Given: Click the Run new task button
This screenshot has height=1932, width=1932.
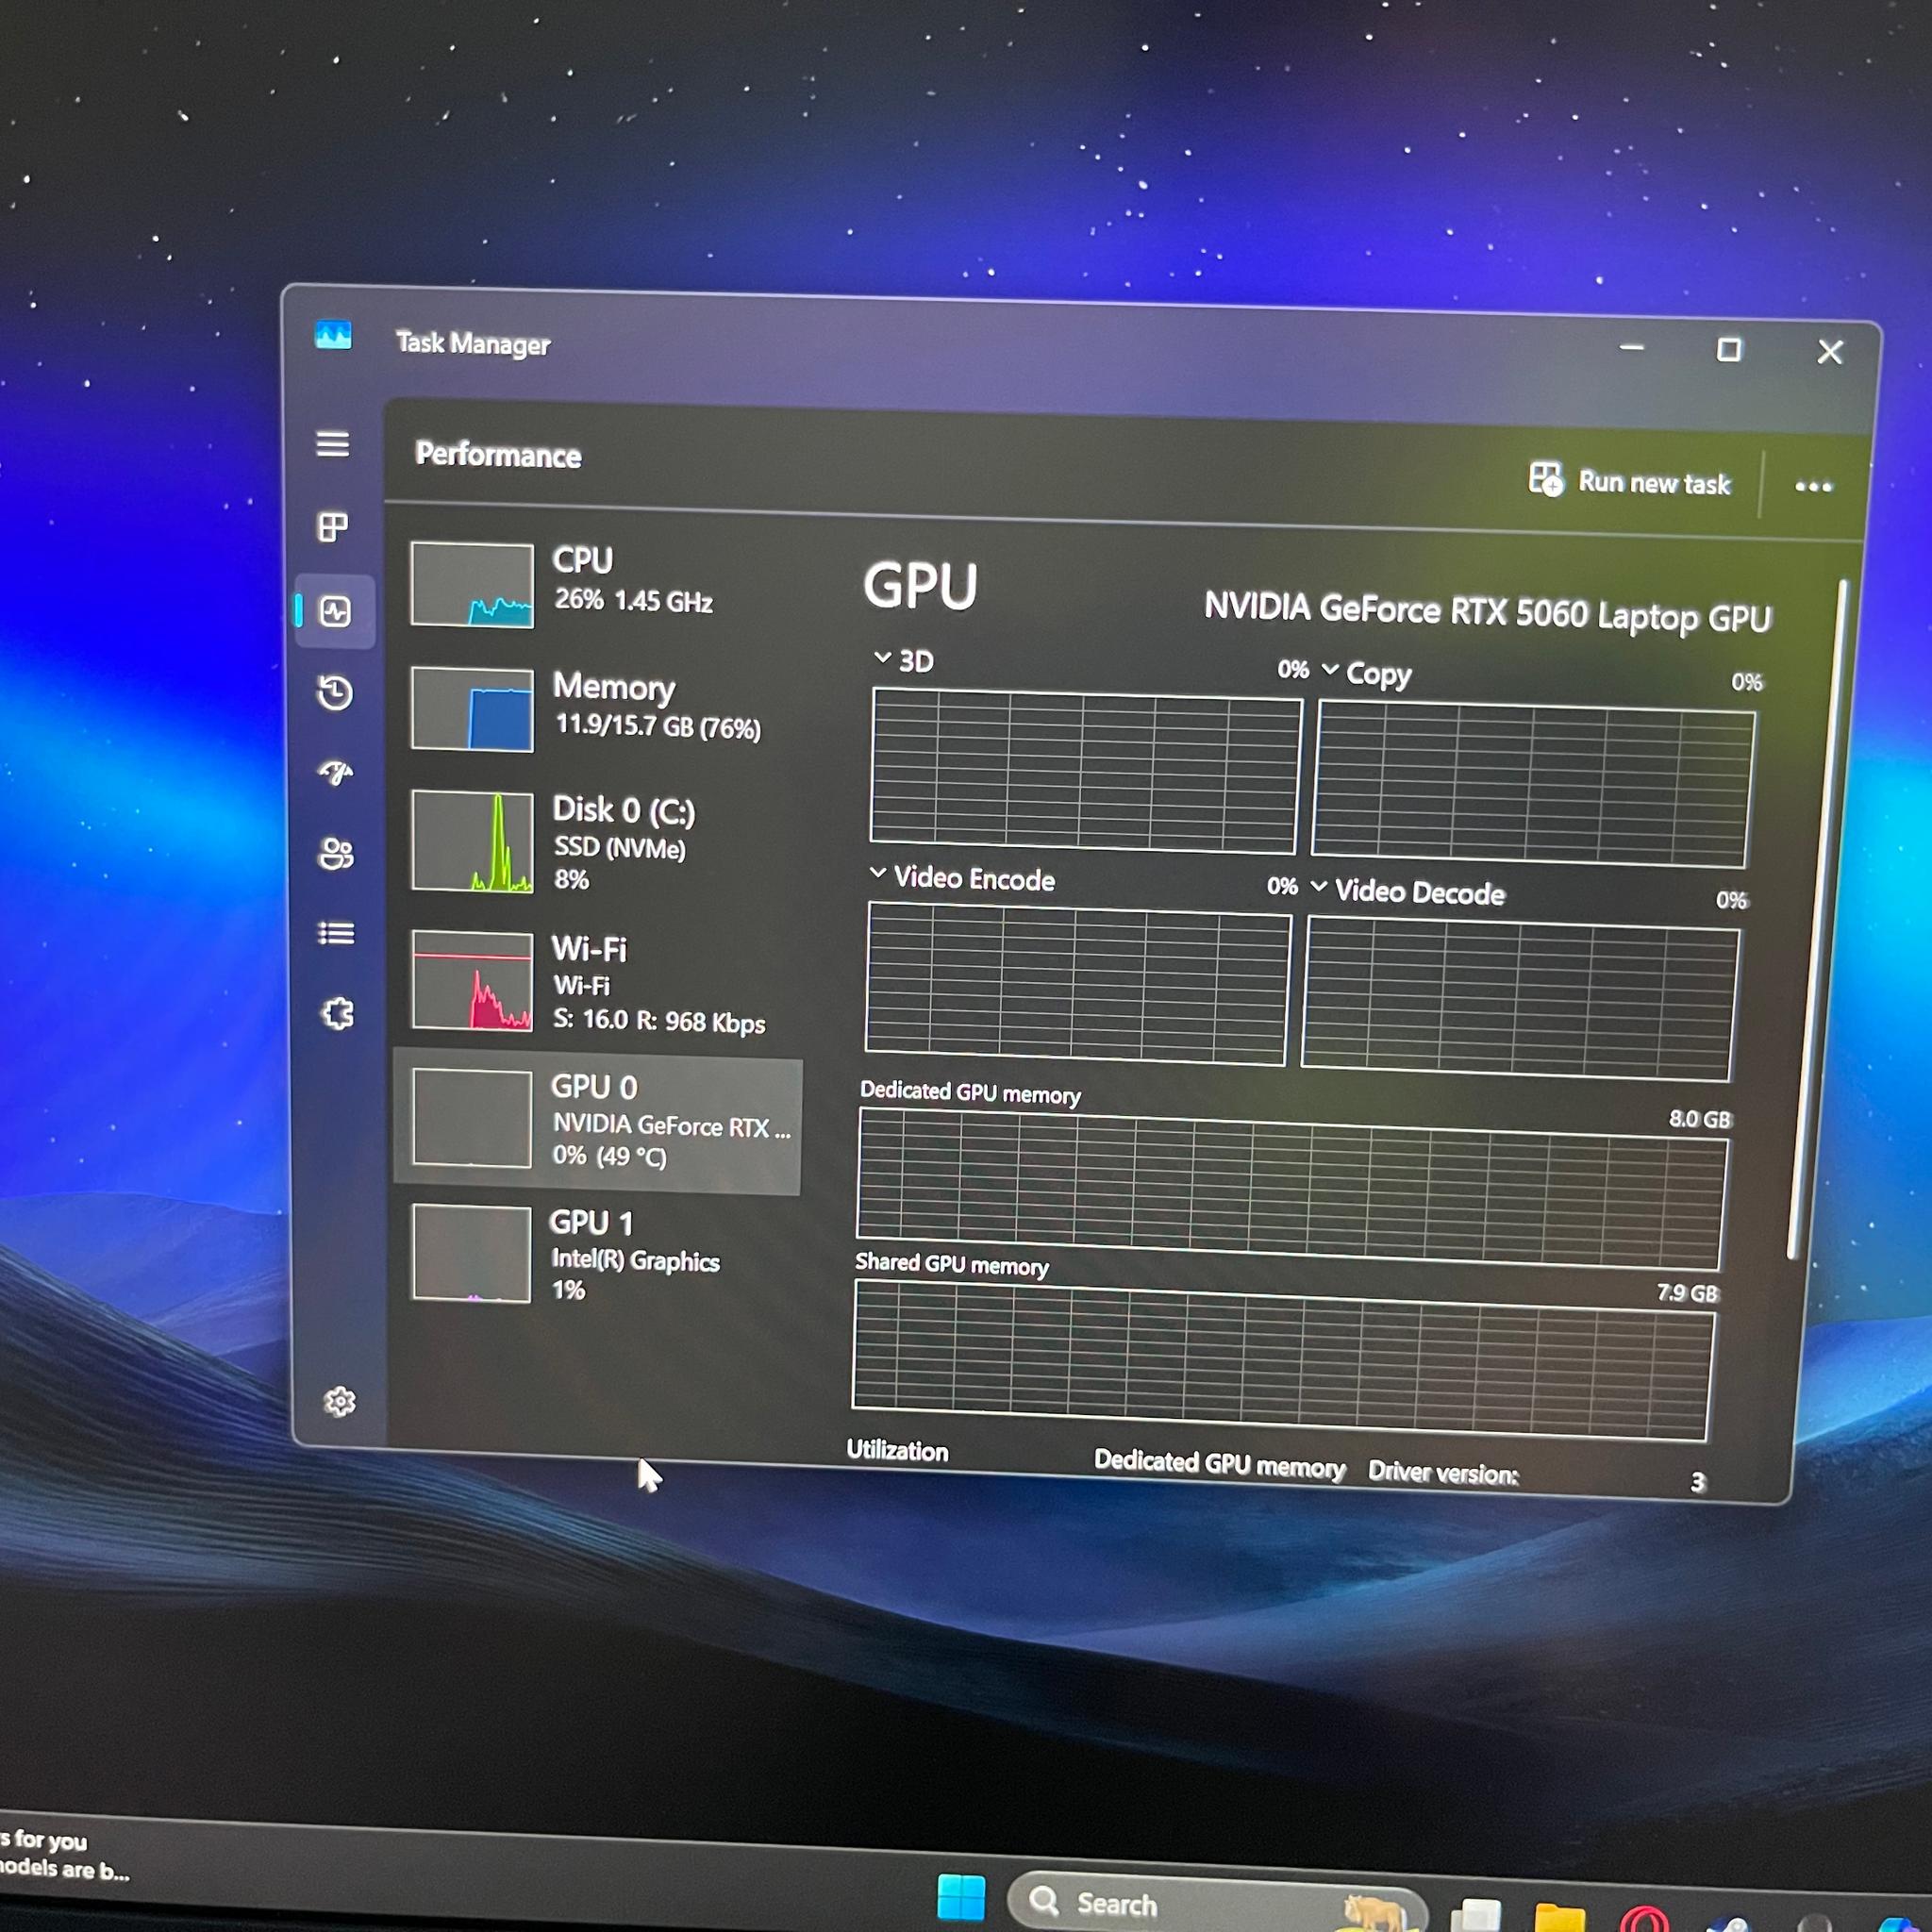Looking at the screenshot, I should pos(1630,482).
